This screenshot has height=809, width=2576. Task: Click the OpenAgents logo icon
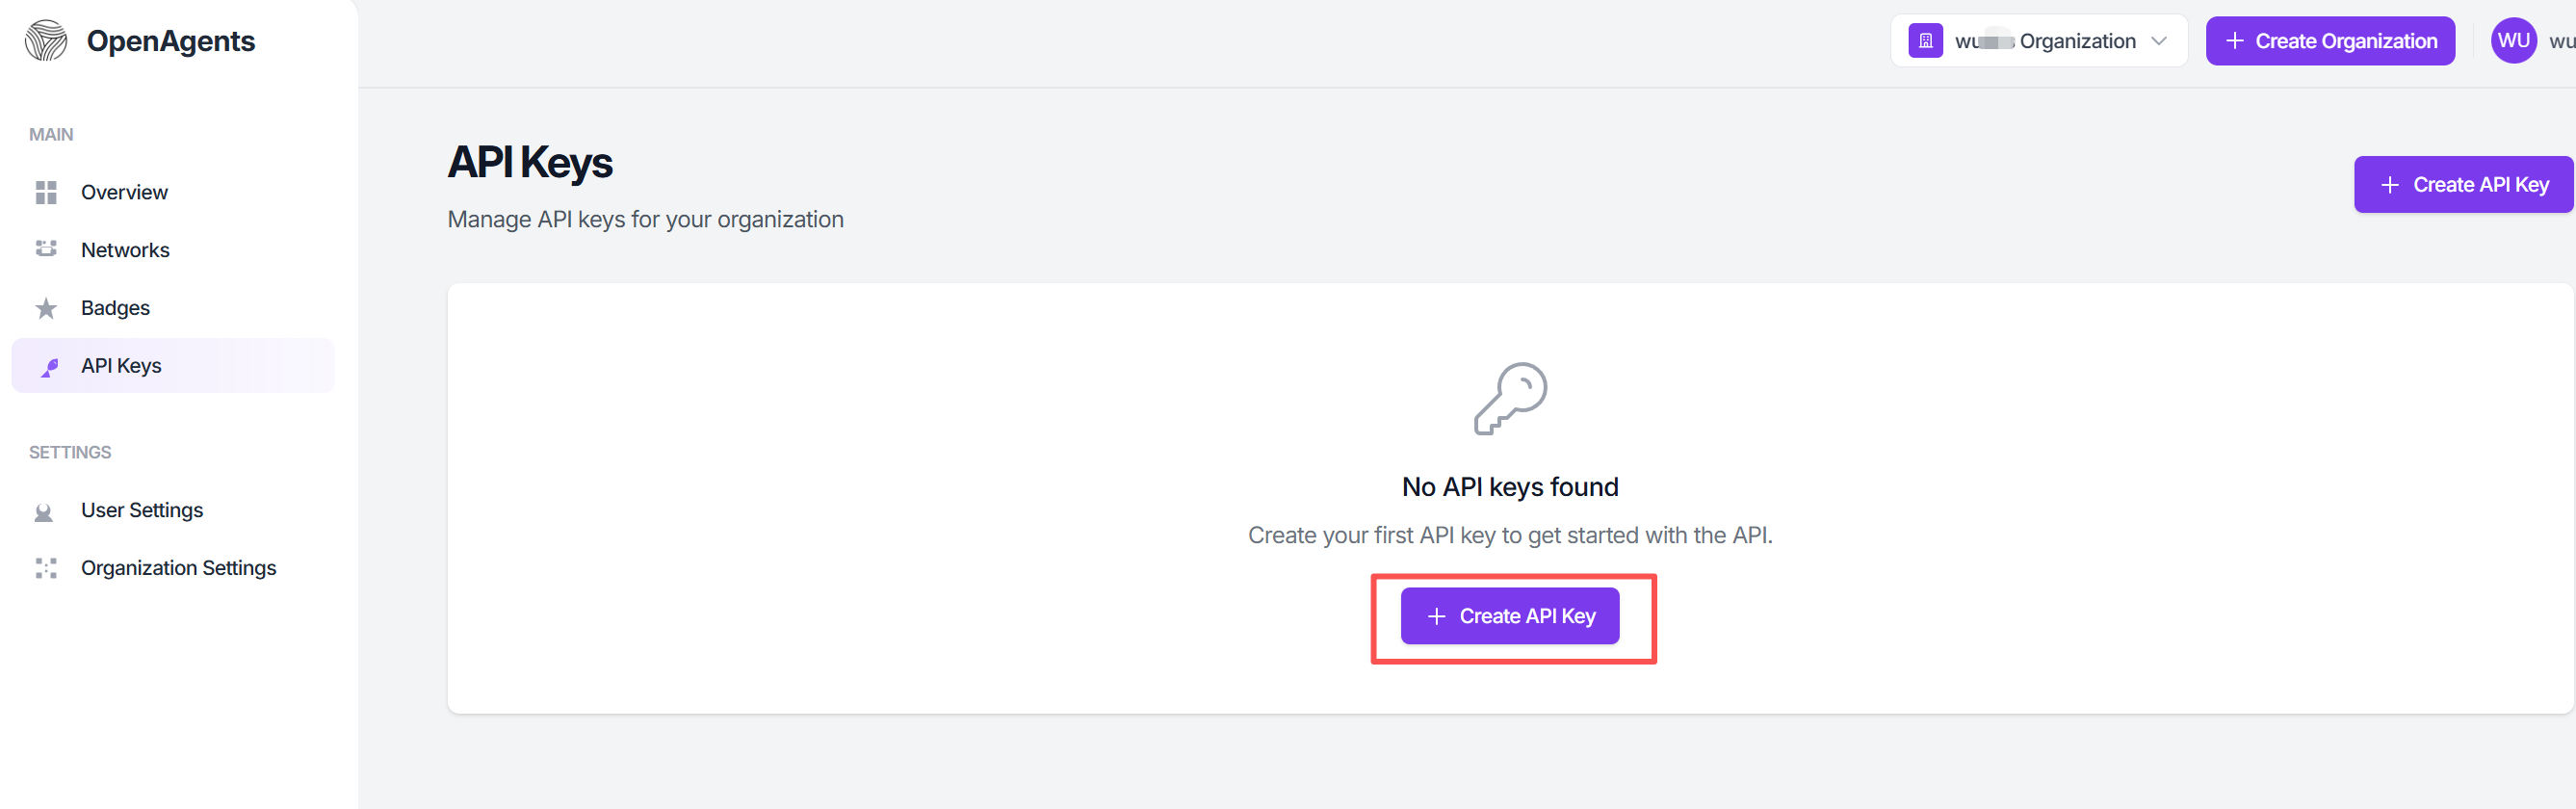tap(46, 41)
